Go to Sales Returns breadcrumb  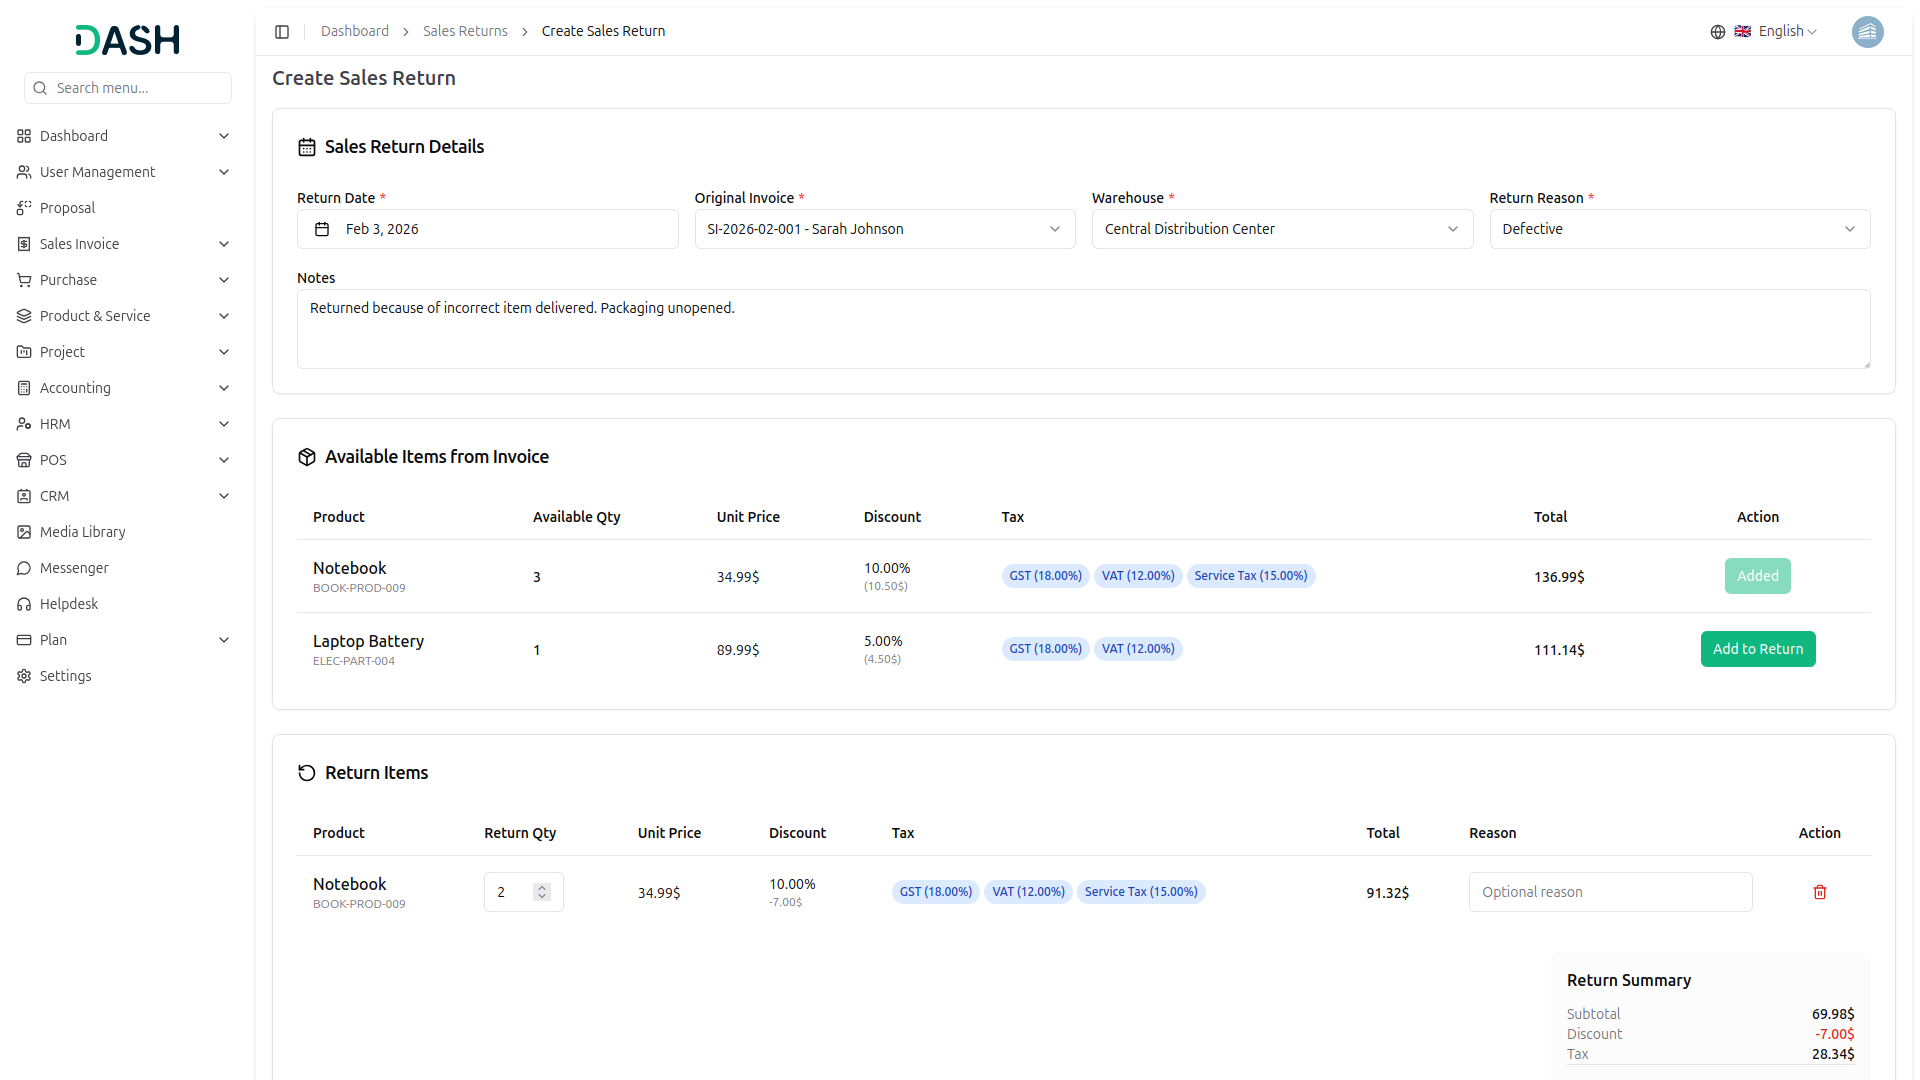(x=465, y=31)
